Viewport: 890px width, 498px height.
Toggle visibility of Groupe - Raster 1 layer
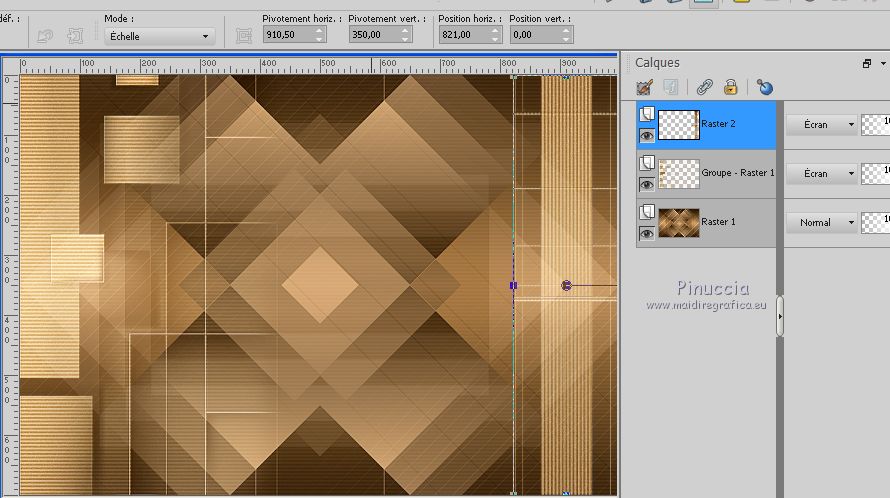(646, 184)
